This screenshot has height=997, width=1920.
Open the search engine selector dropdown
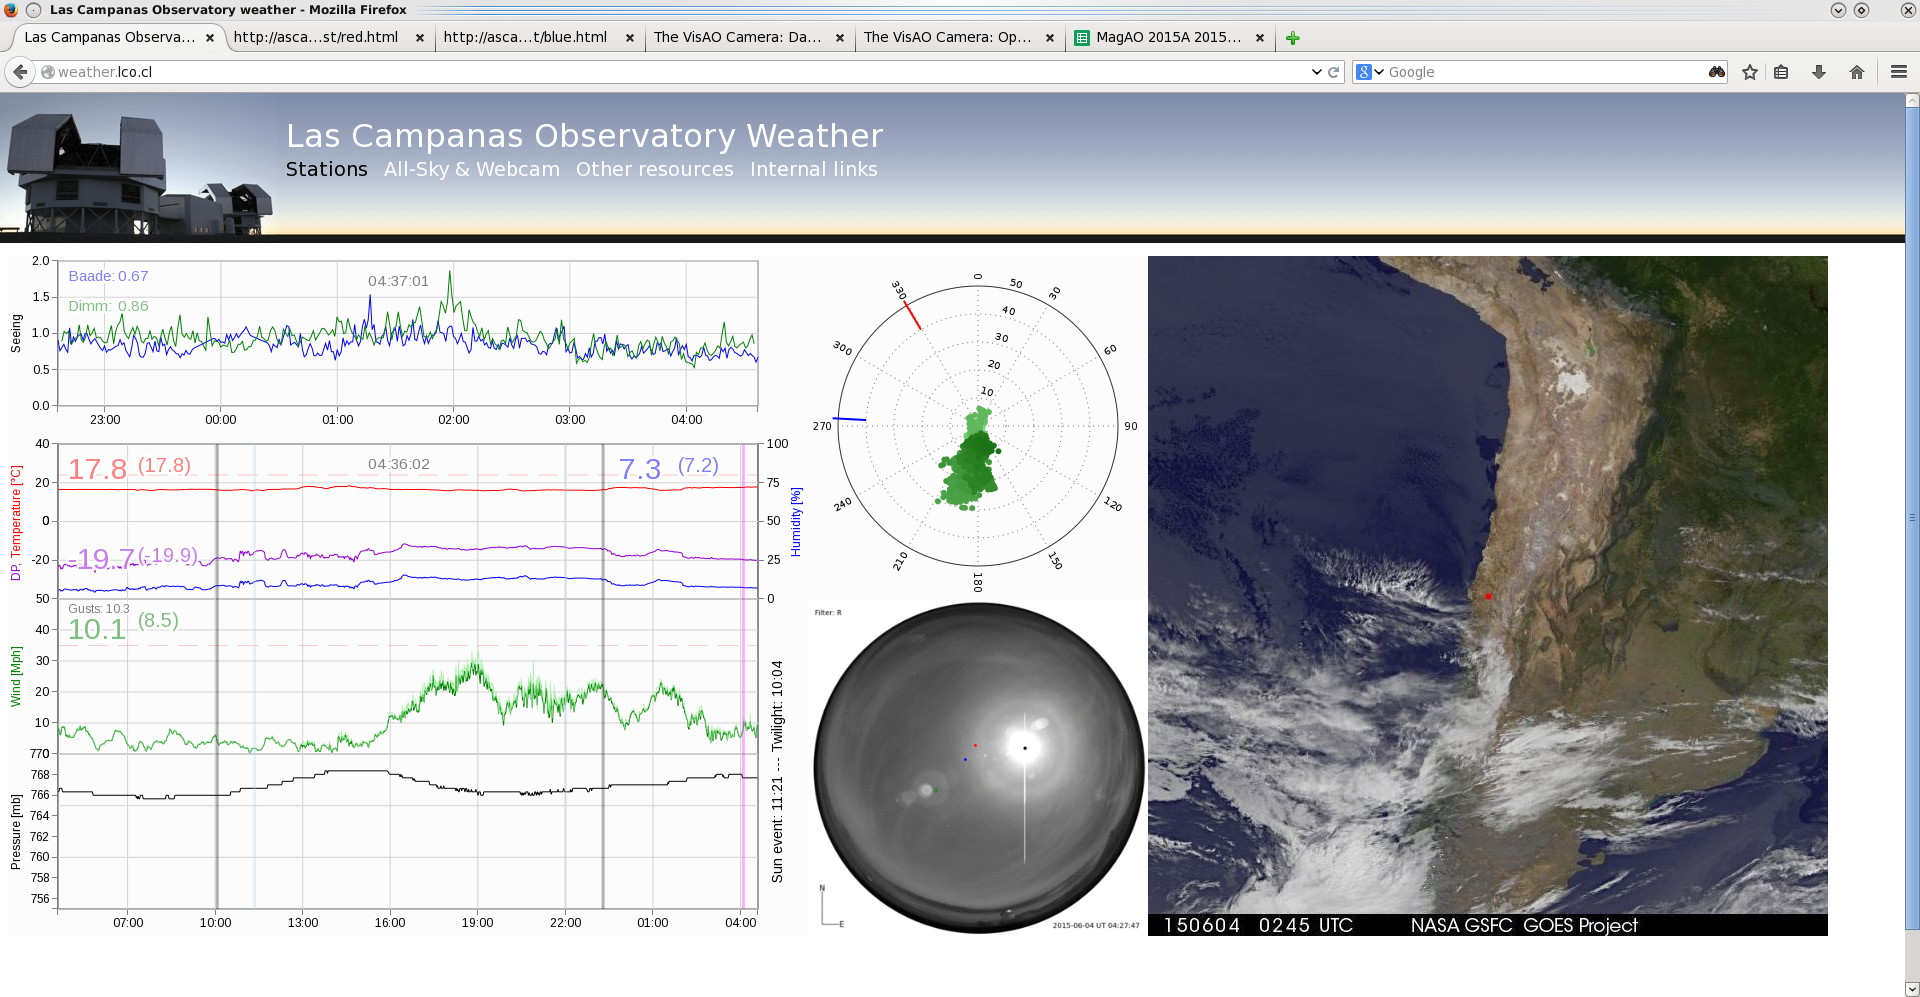click(x=1379, y=72)
